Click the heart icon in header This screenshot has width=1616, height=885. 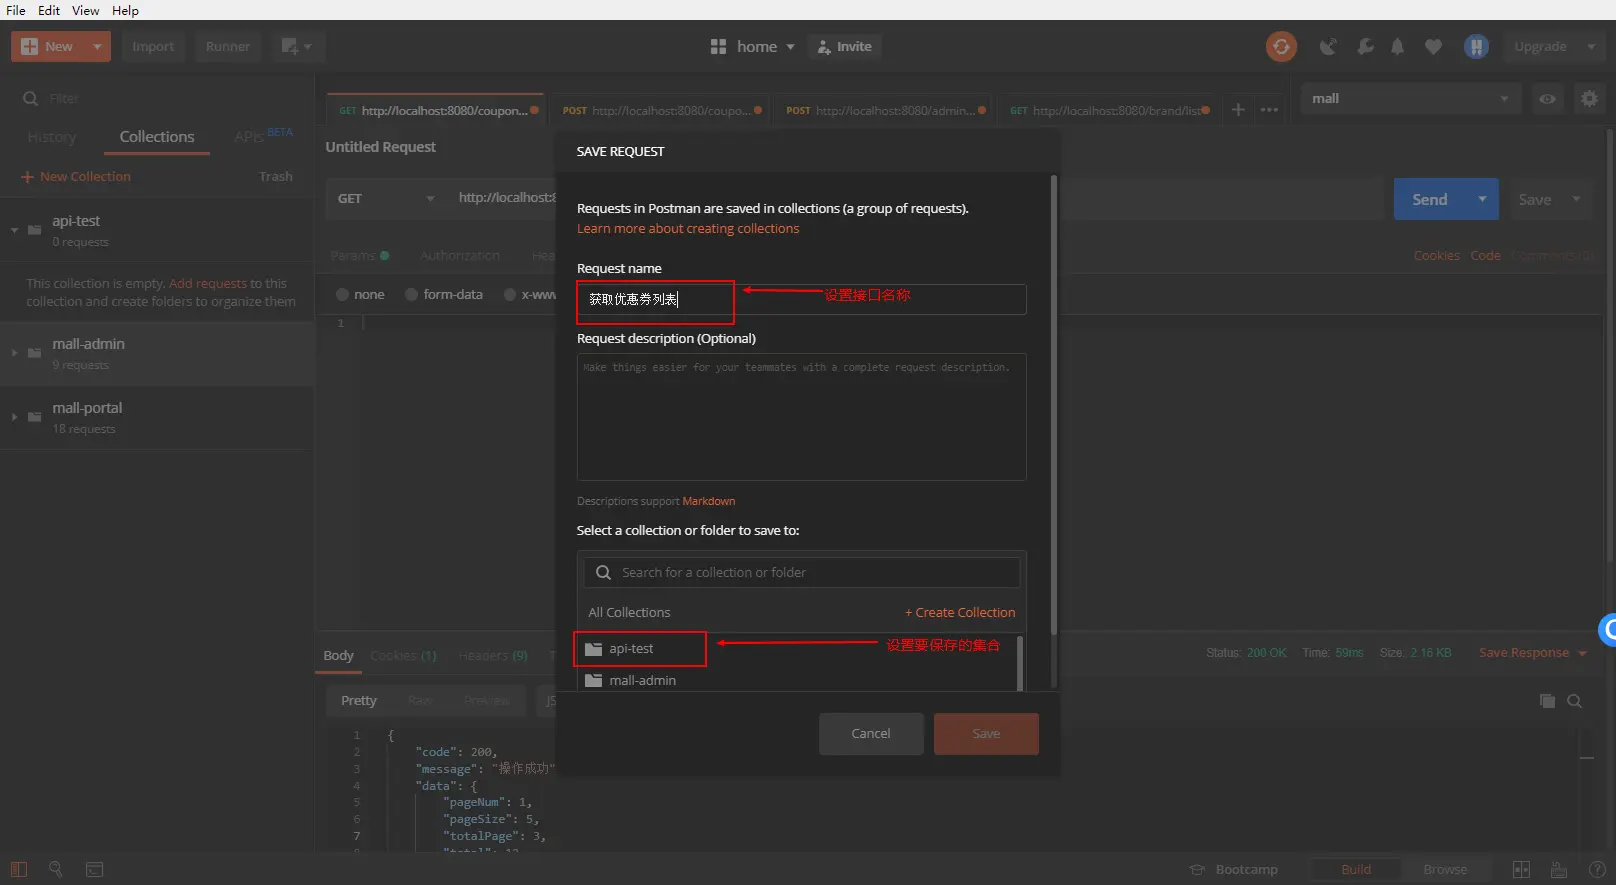click(x=1433, y=46)
